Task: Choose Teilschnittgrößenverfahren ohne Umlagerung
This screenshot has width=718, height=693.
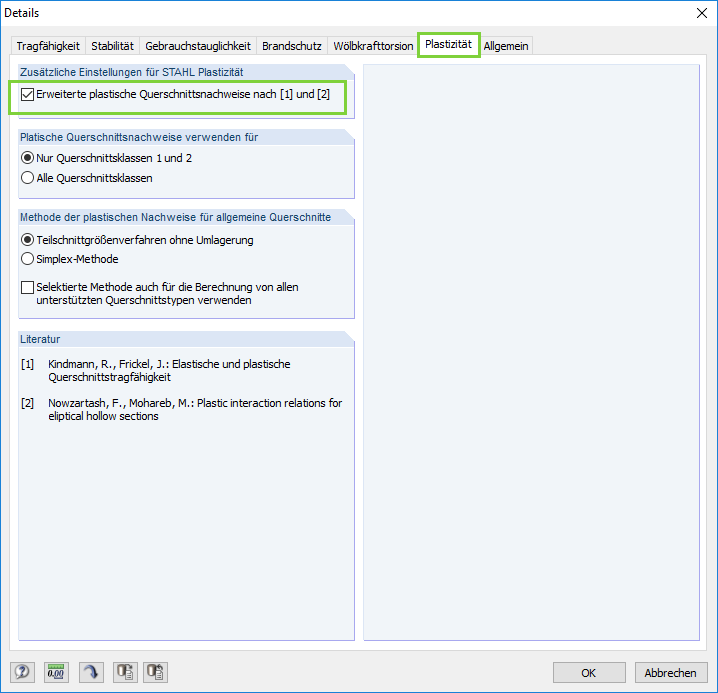Action: (27, 240)
